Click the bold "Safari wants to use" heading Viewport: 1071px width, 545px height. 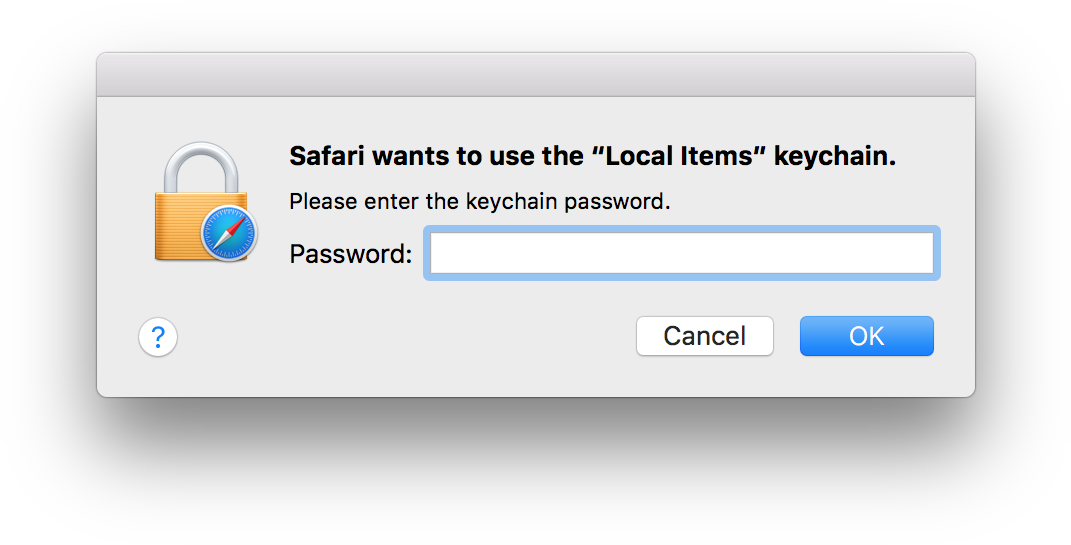(x=592, y=156)
